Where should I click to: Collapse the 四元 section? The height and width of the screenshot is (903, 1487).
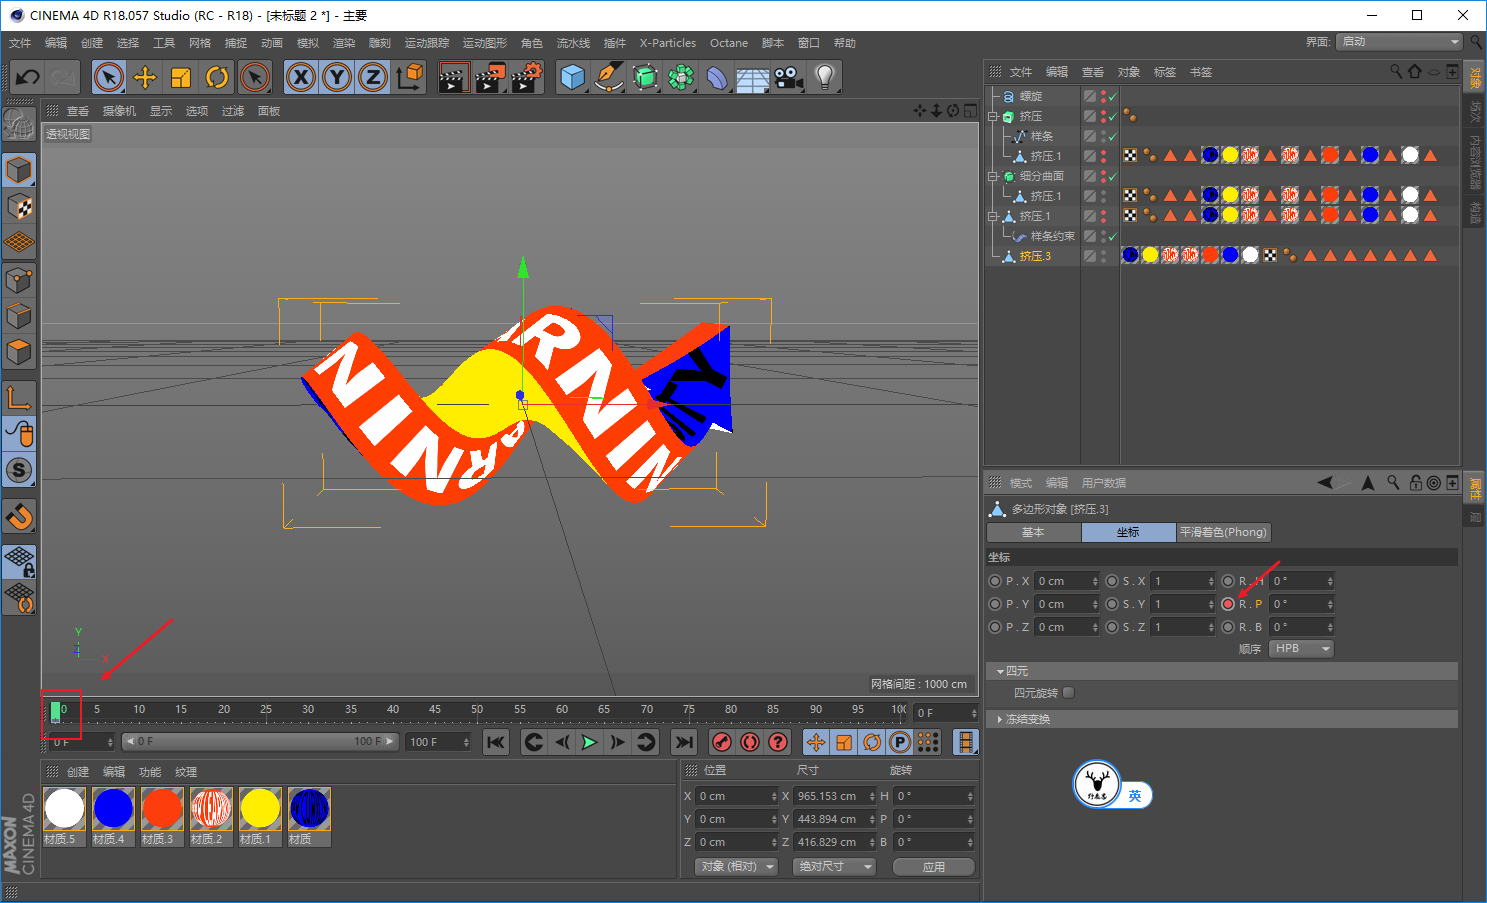(x=1000, y=672)
